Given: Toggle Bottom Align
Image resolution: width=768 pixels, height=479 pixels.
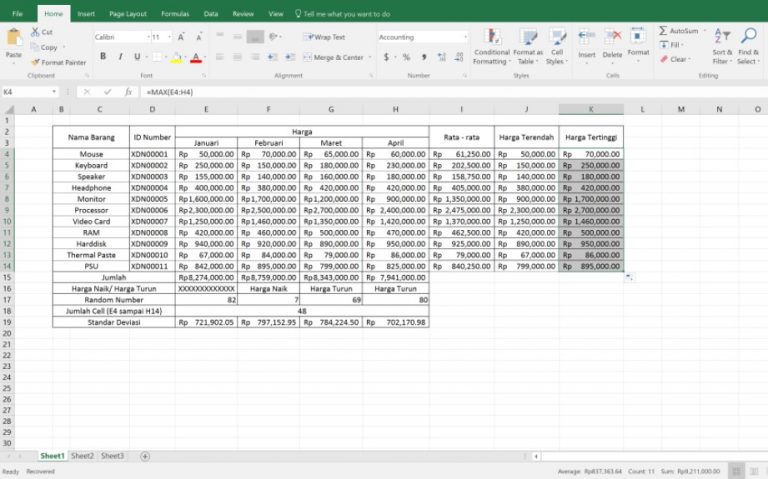Looking at the screenshot, I should coord(255,37).
